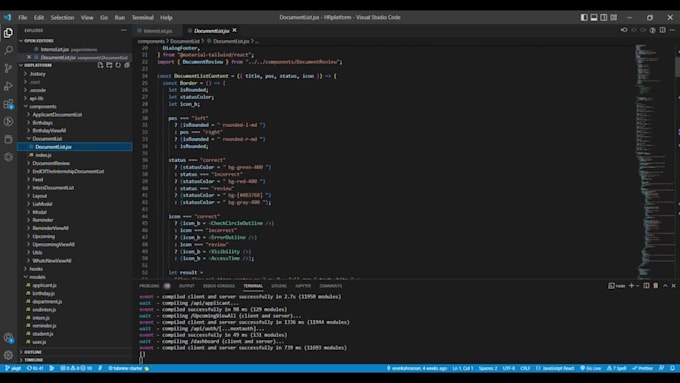Open the Terminal menu
This screenshot has height=383, width=680.
point(143,17)
